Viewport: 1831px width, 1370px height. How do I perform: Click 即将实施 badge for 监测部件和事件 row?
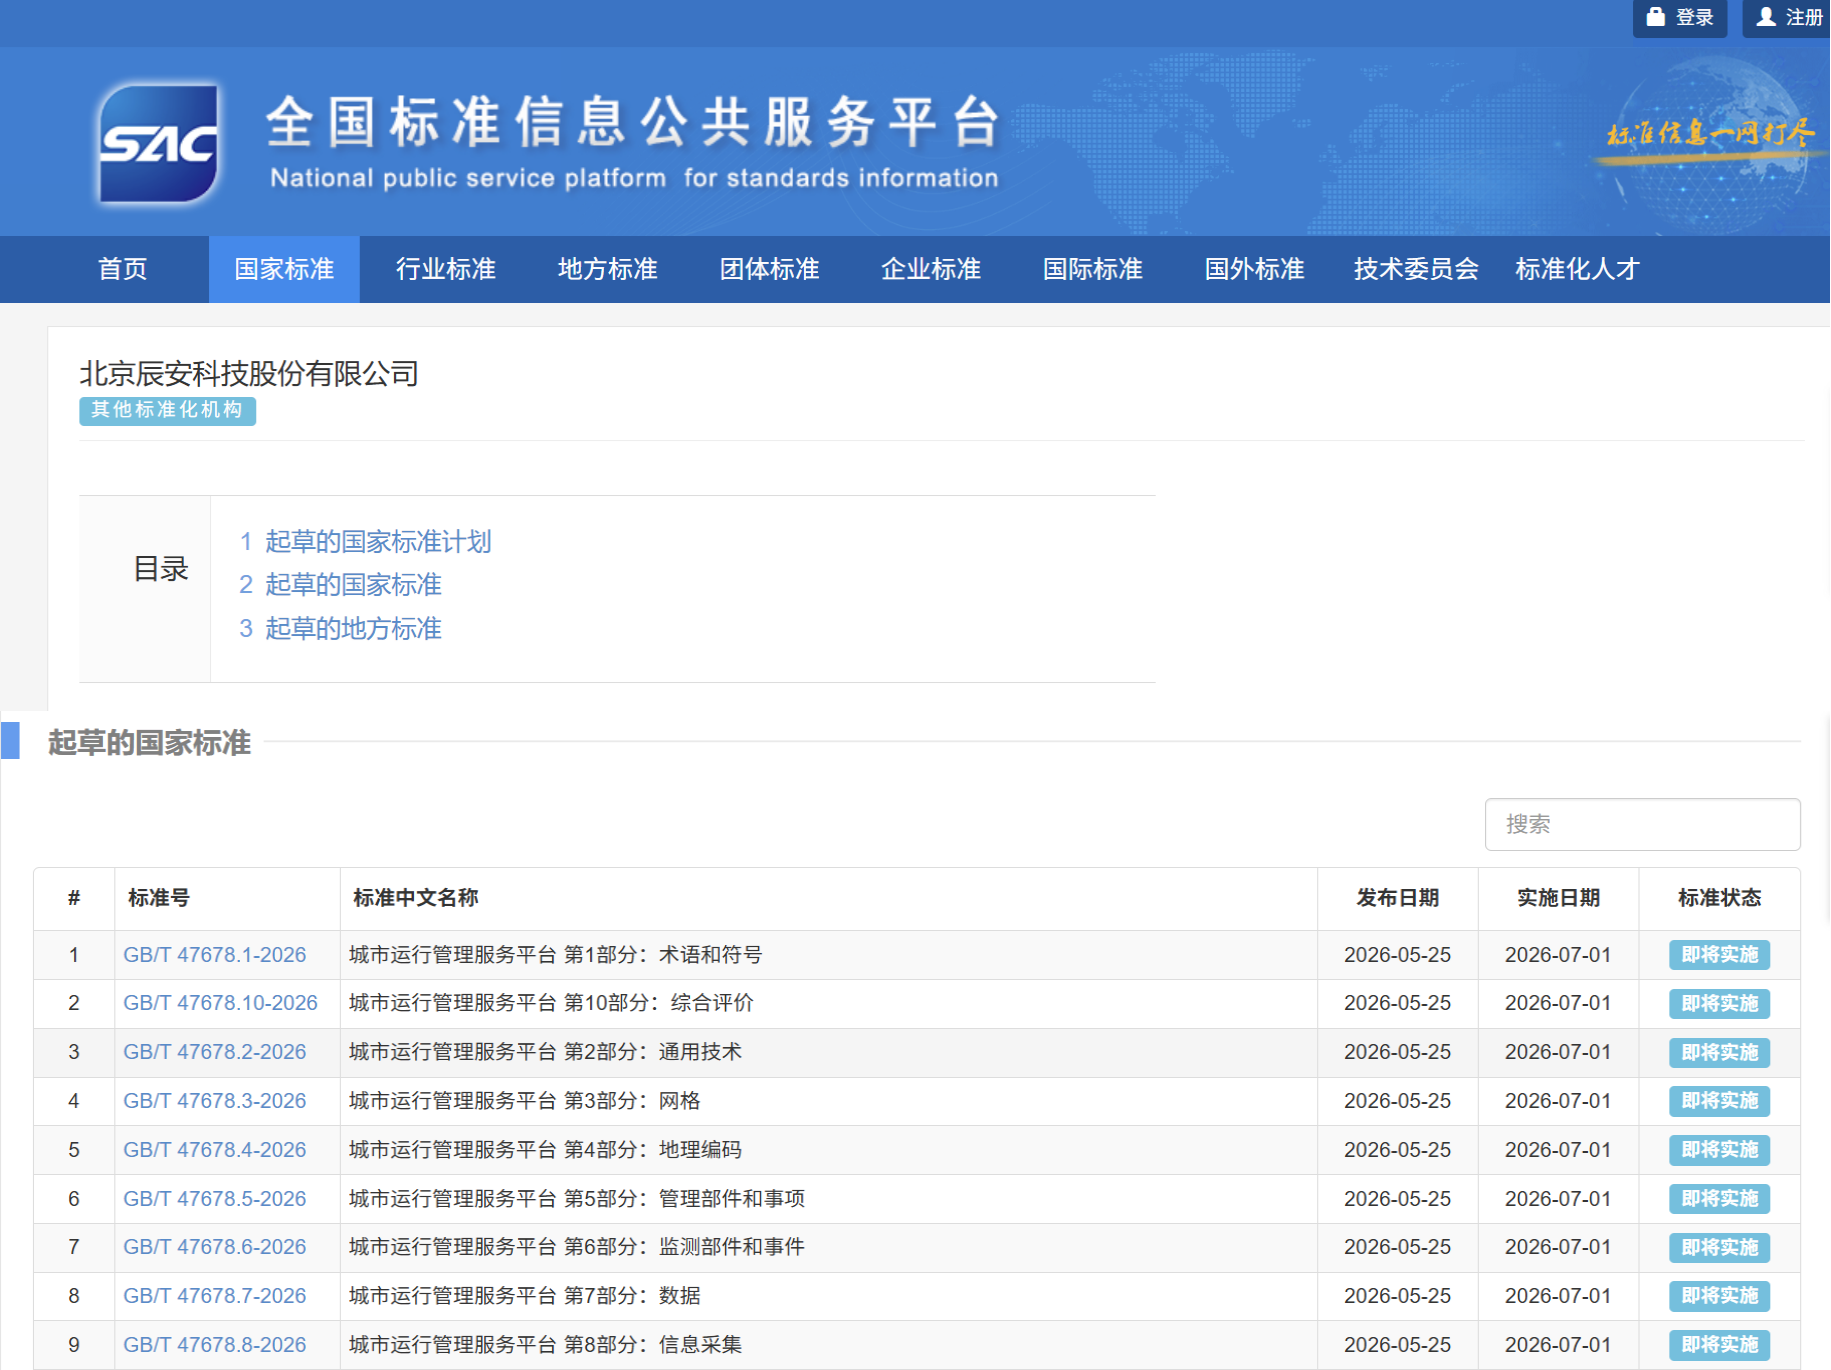[1719, 1247]
